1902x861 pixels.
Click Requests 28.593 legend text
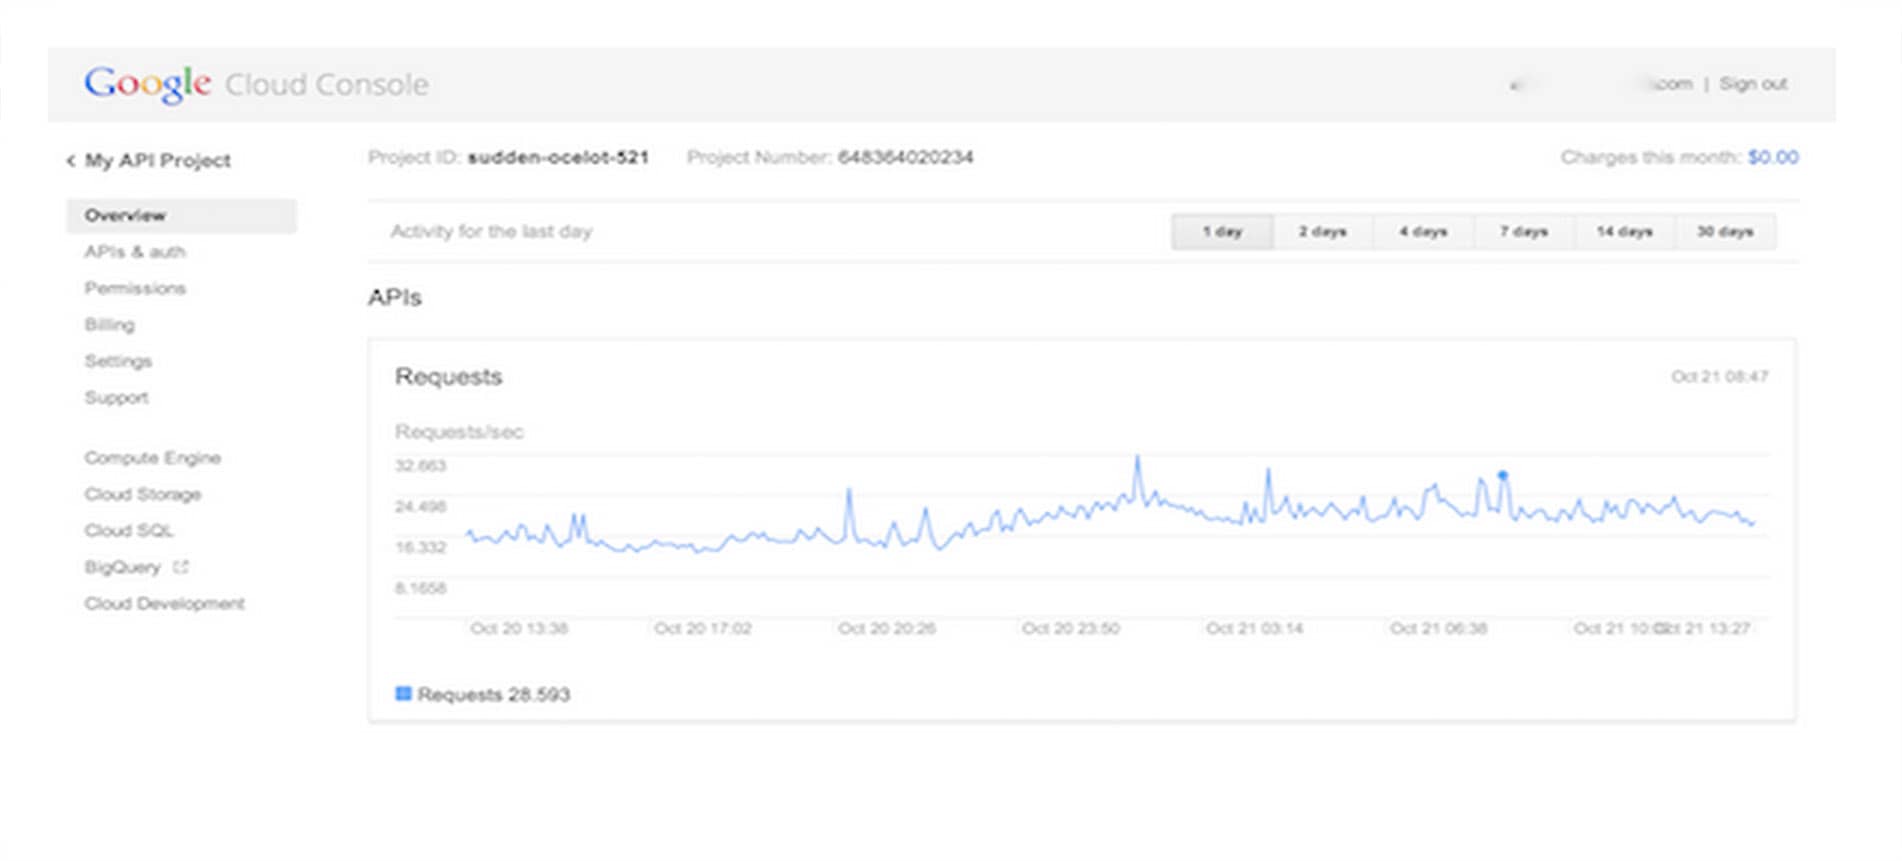point(494,694)
